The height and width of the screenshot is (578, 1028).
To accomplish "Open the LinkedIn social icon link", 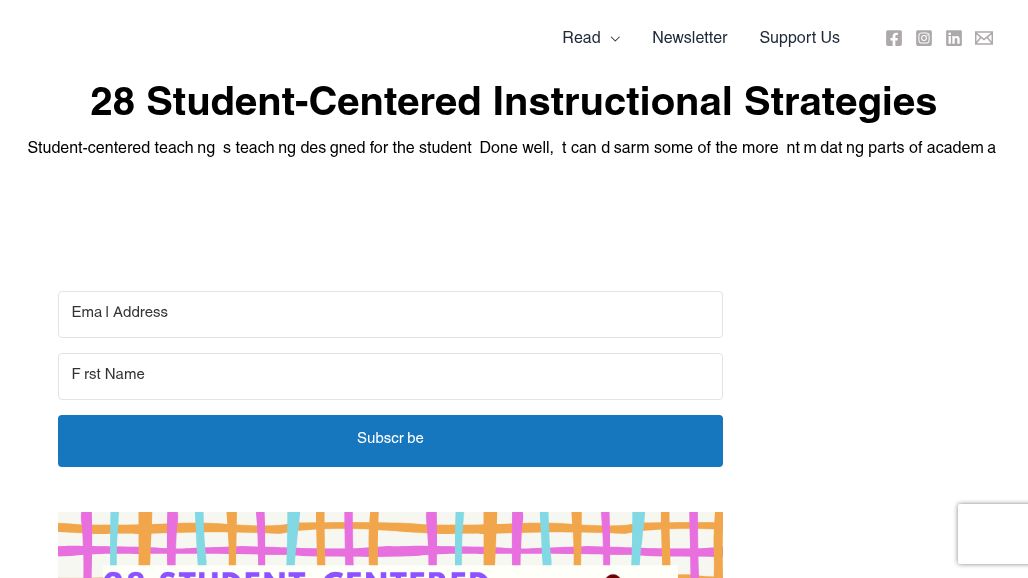I will click(x=954, y=38).
